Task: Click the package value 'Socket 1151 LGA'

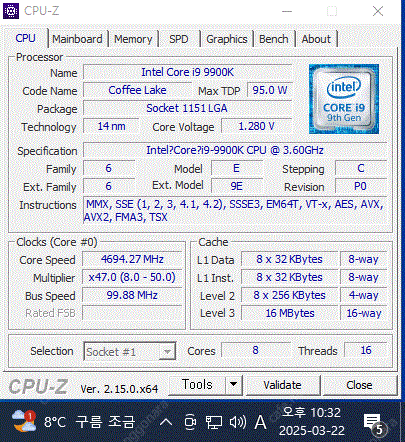Action: click(x=187, y=108)
